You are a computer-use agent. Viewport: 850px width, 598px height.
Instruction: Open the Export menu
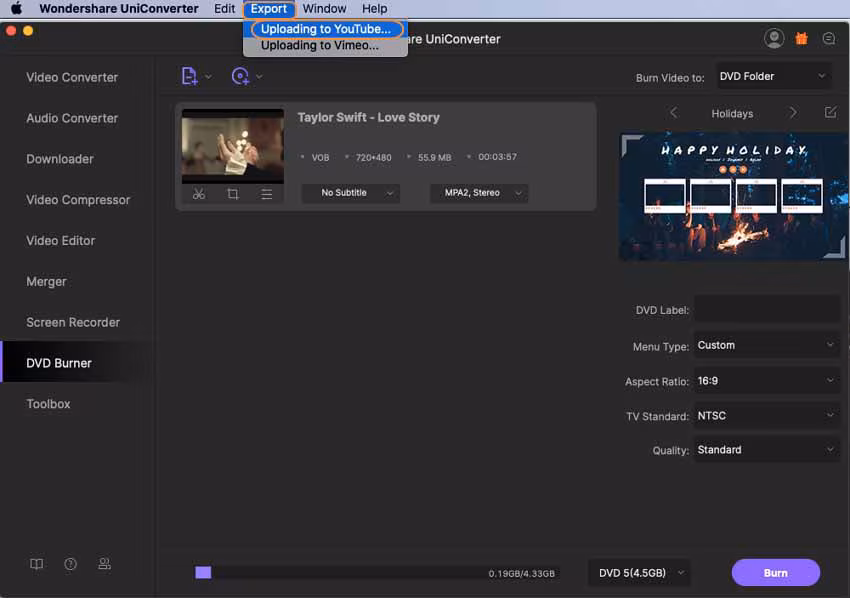pyautogui.click(x=269, y=9)
